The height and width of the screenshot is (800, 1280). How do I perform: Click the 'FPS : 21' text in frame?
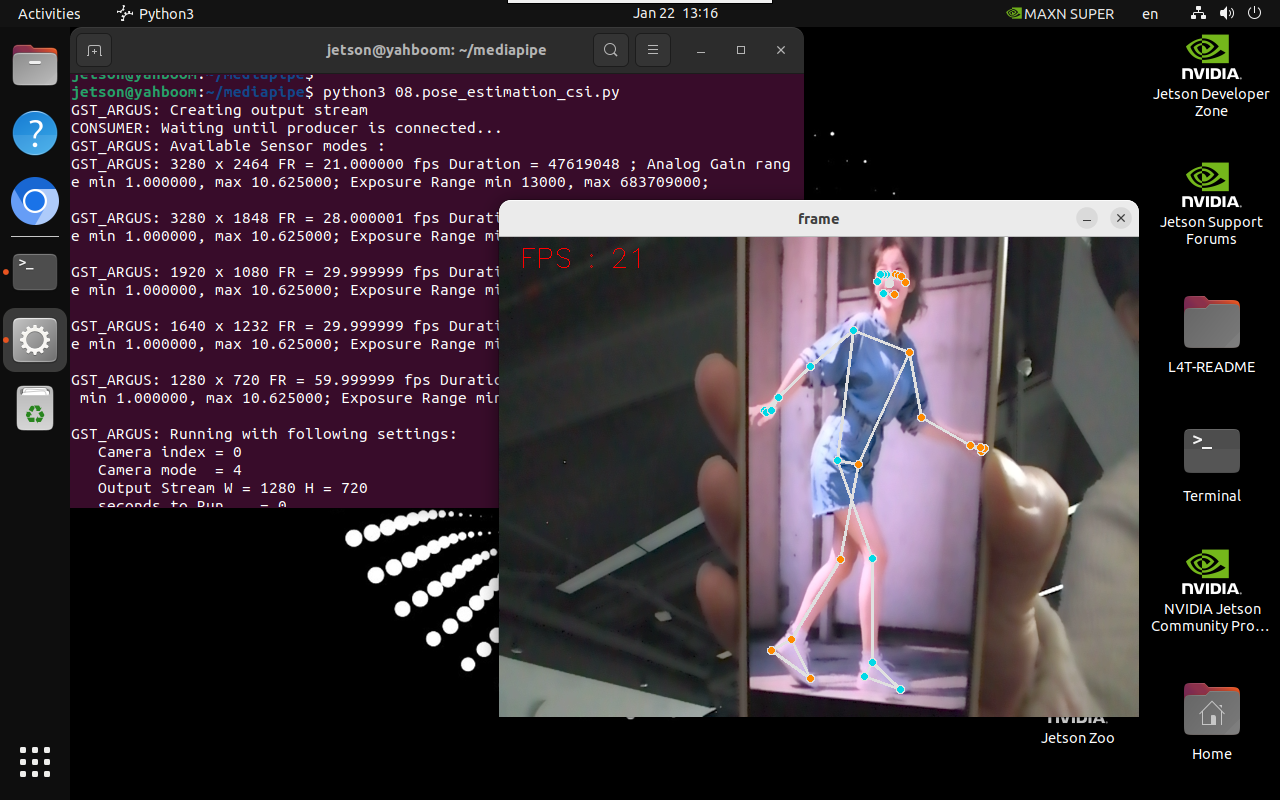583,259
